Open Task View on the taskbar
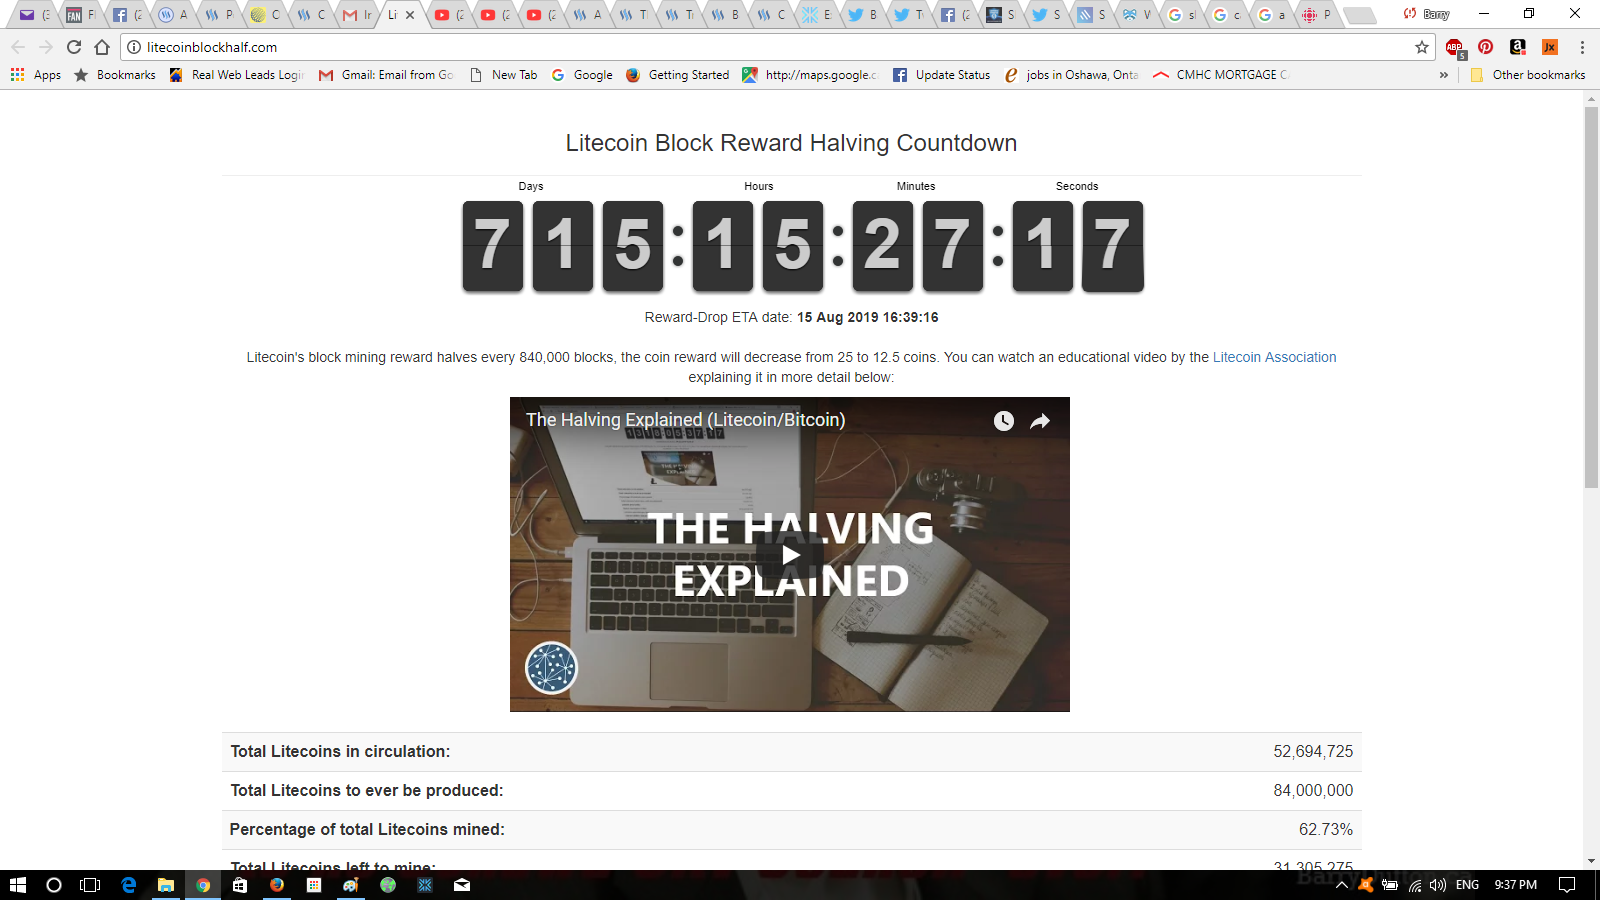Screen dimensions: 1600x900 click(90, 885)
